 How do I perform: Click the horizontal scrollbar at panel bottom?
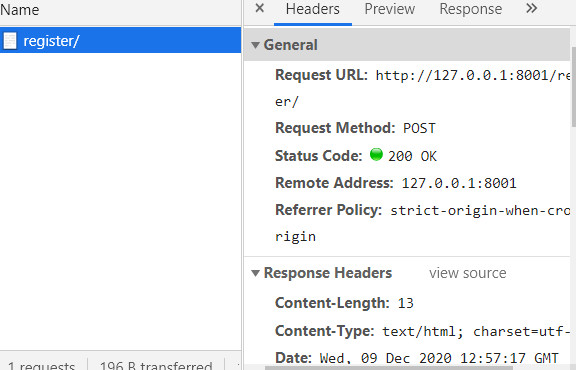pos(388,368)
